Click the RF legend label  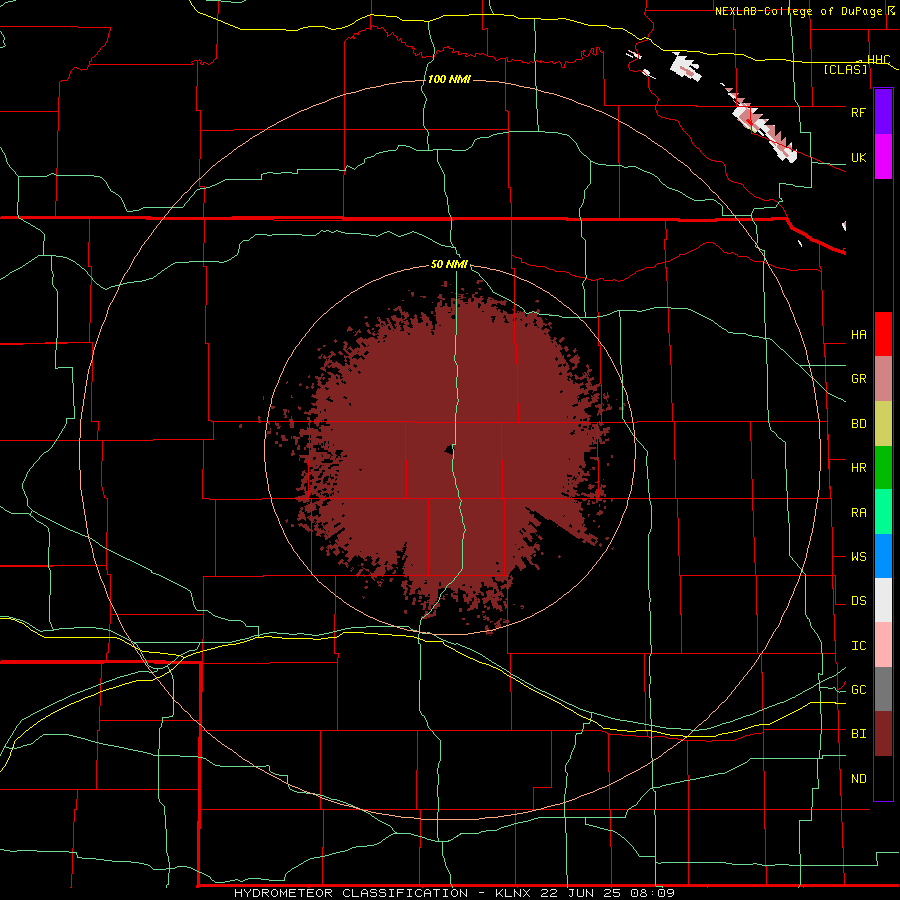point(858,112)
